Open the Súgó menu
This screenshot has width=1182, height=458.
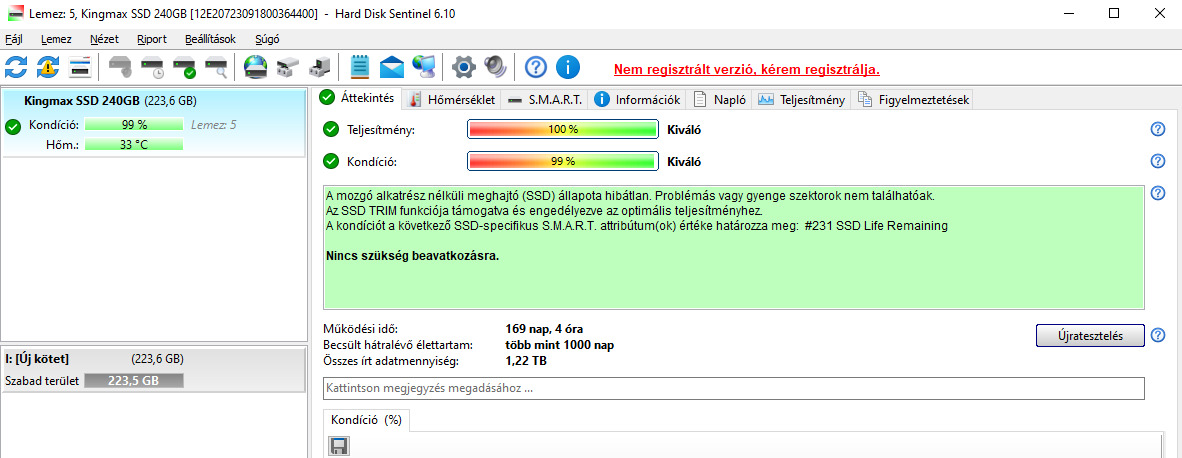(x=268, y=40)
